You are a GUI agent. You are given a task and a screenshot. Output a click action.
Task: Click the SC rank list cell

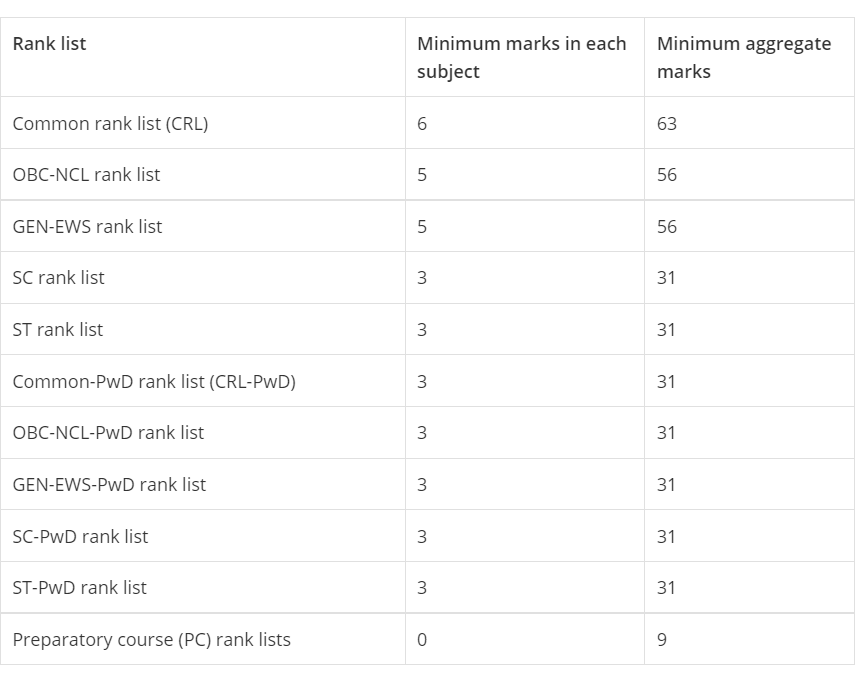[58, 278]
